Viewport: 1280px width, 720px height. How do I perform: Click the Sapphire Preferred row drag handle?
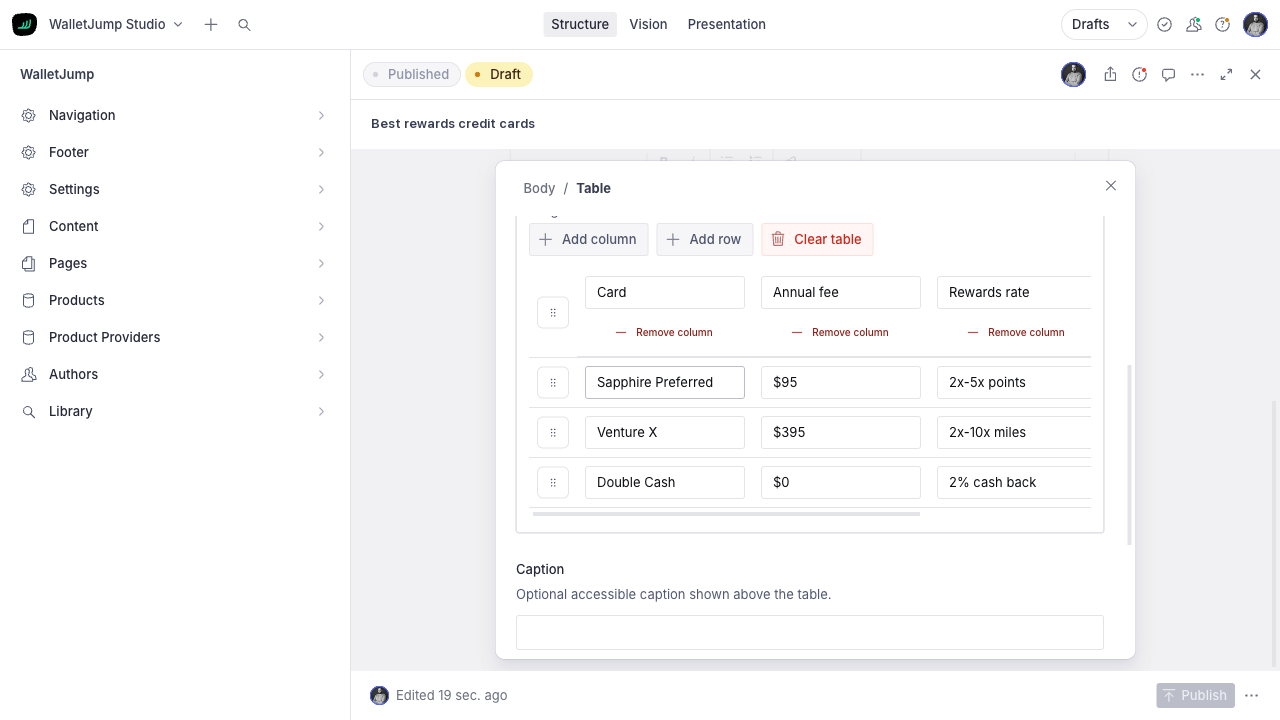pos(553,382)
